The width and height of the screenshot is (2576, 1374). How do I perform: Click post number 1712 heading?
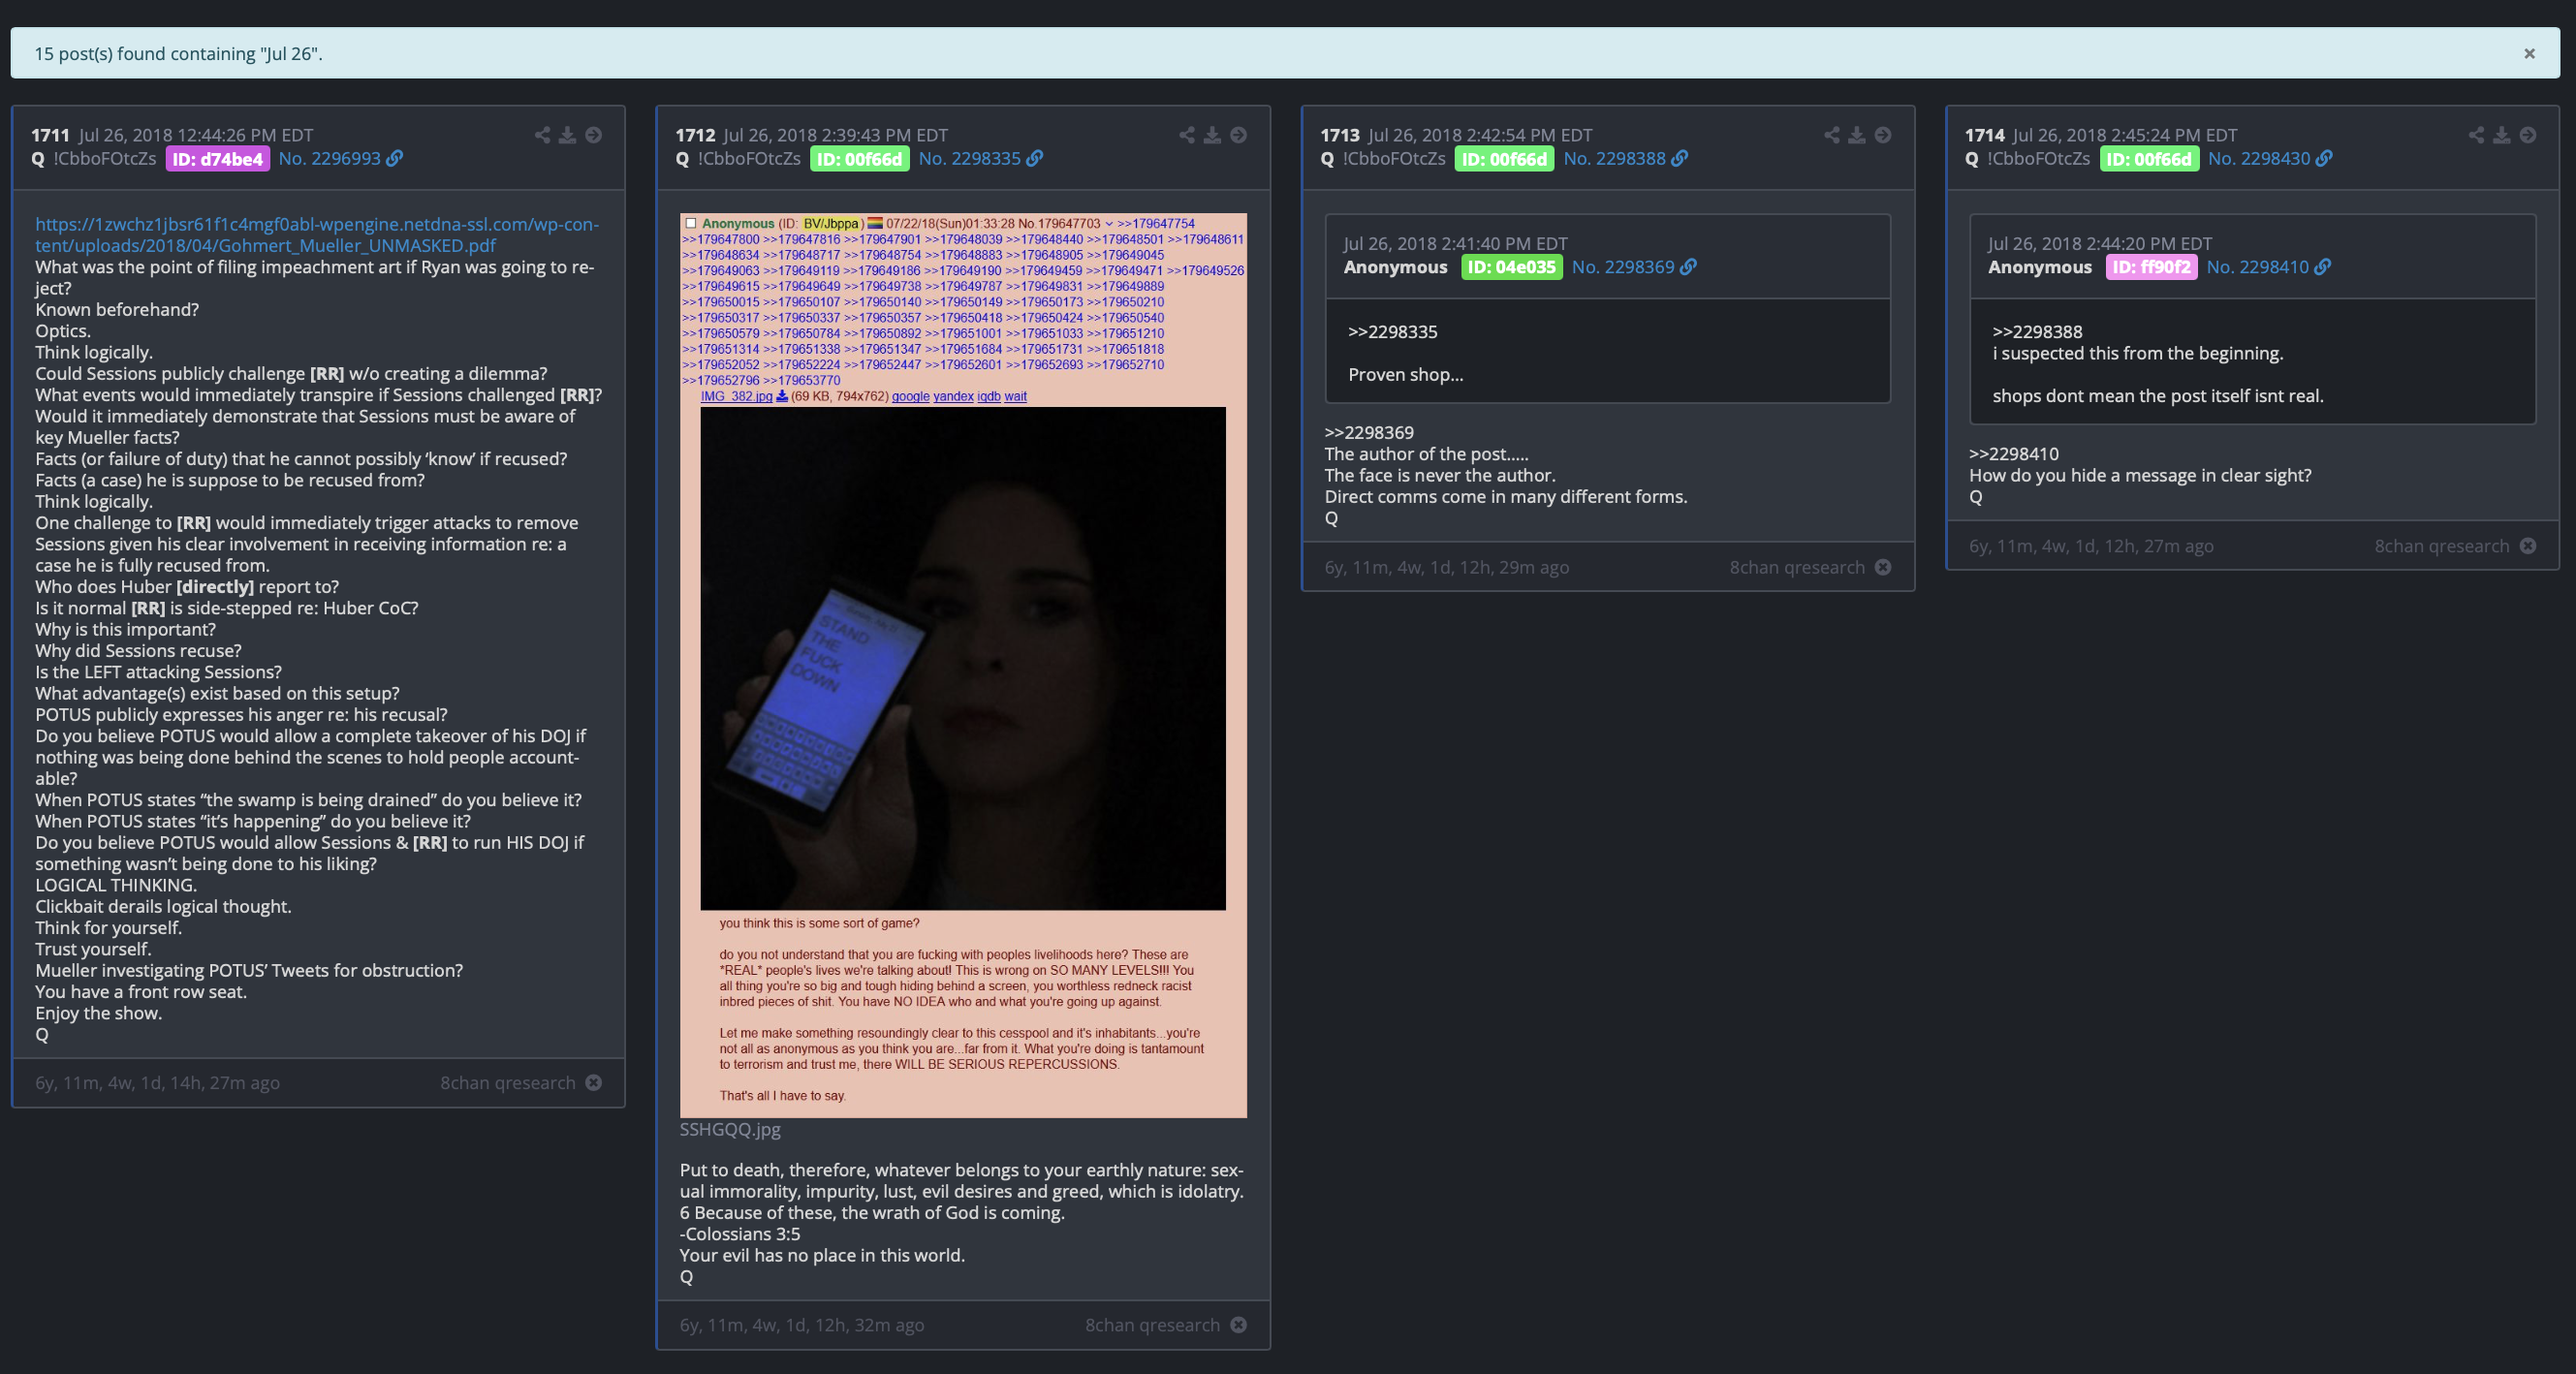point(695,135)
